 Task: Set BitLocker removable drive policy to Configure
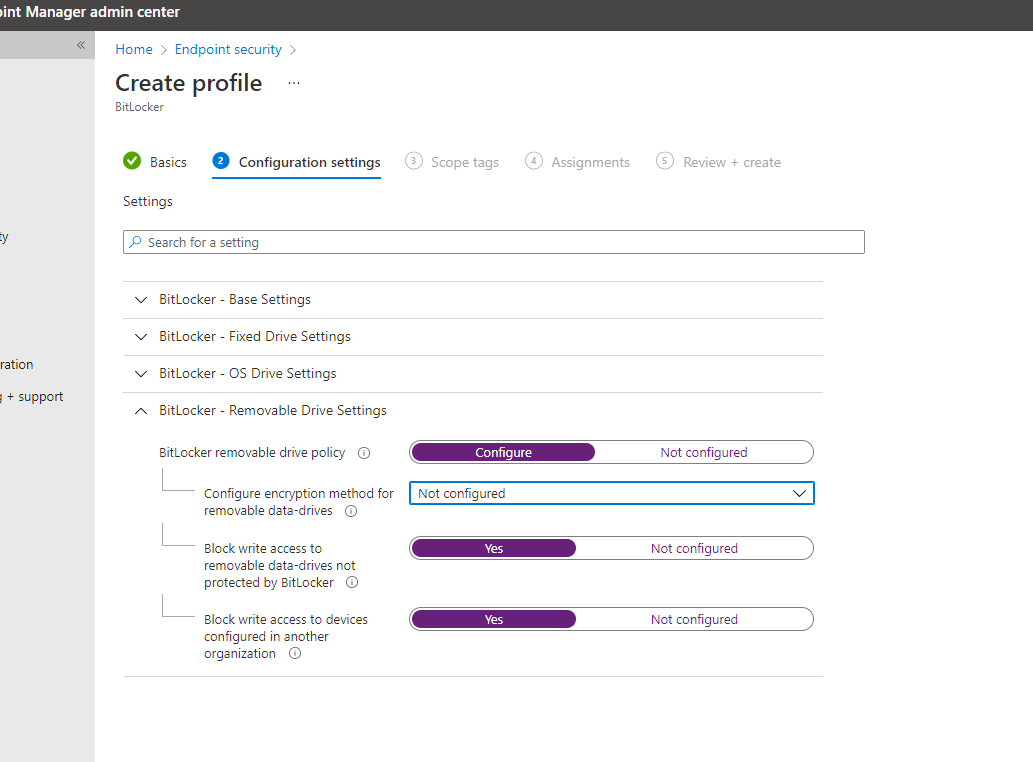[503, 452]
